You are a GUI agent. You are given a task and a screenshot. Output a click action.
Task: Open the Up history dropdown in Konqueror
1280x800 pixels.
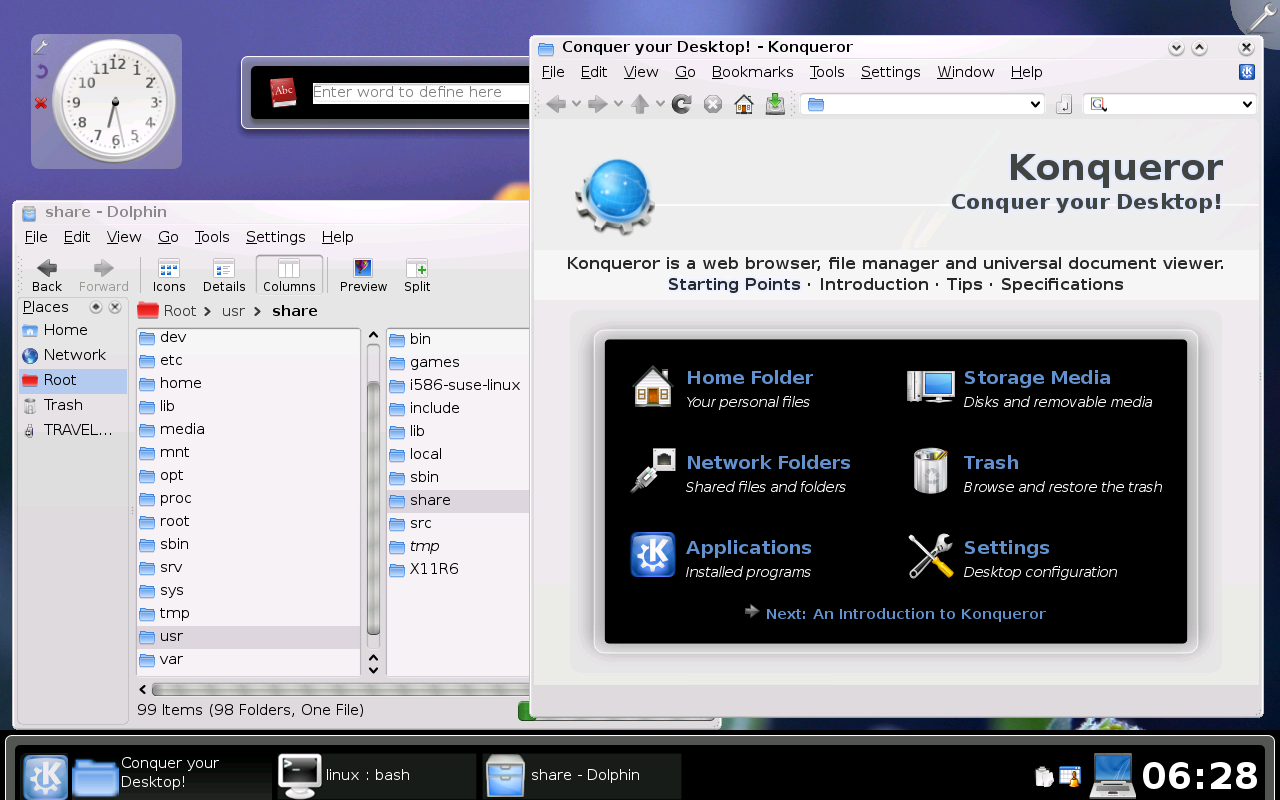(660, 104)
